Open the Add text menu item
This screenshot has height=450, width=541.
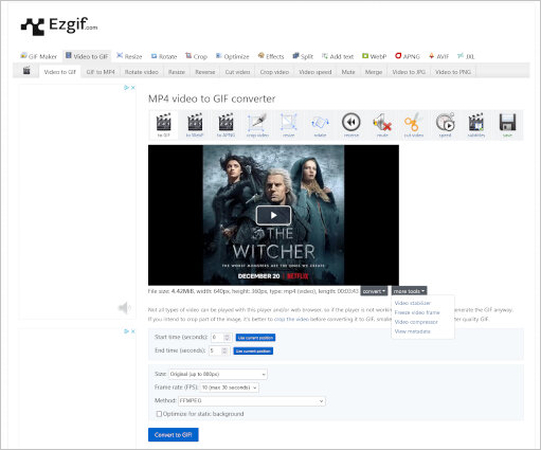click(338, 56)
